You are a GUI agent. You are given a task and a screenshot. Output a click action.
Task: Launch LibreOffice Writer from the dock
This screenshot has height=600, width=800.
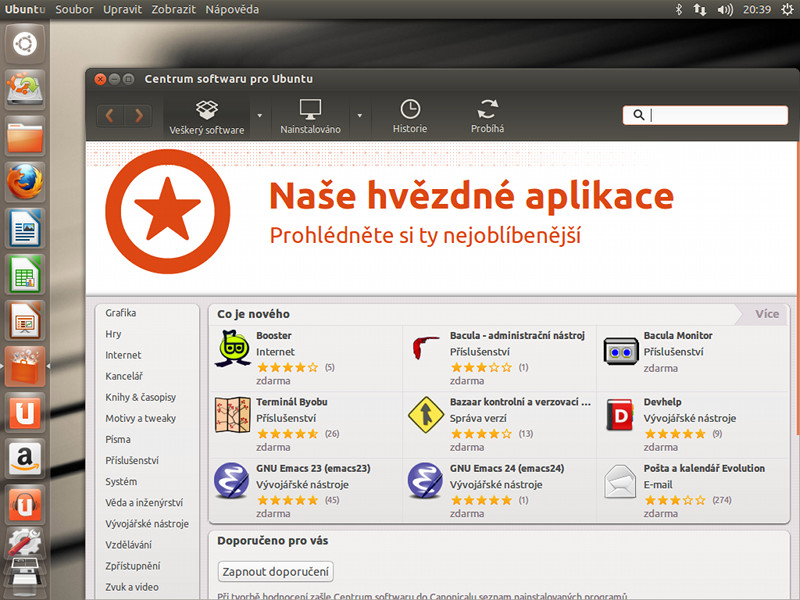click(25, 228)
